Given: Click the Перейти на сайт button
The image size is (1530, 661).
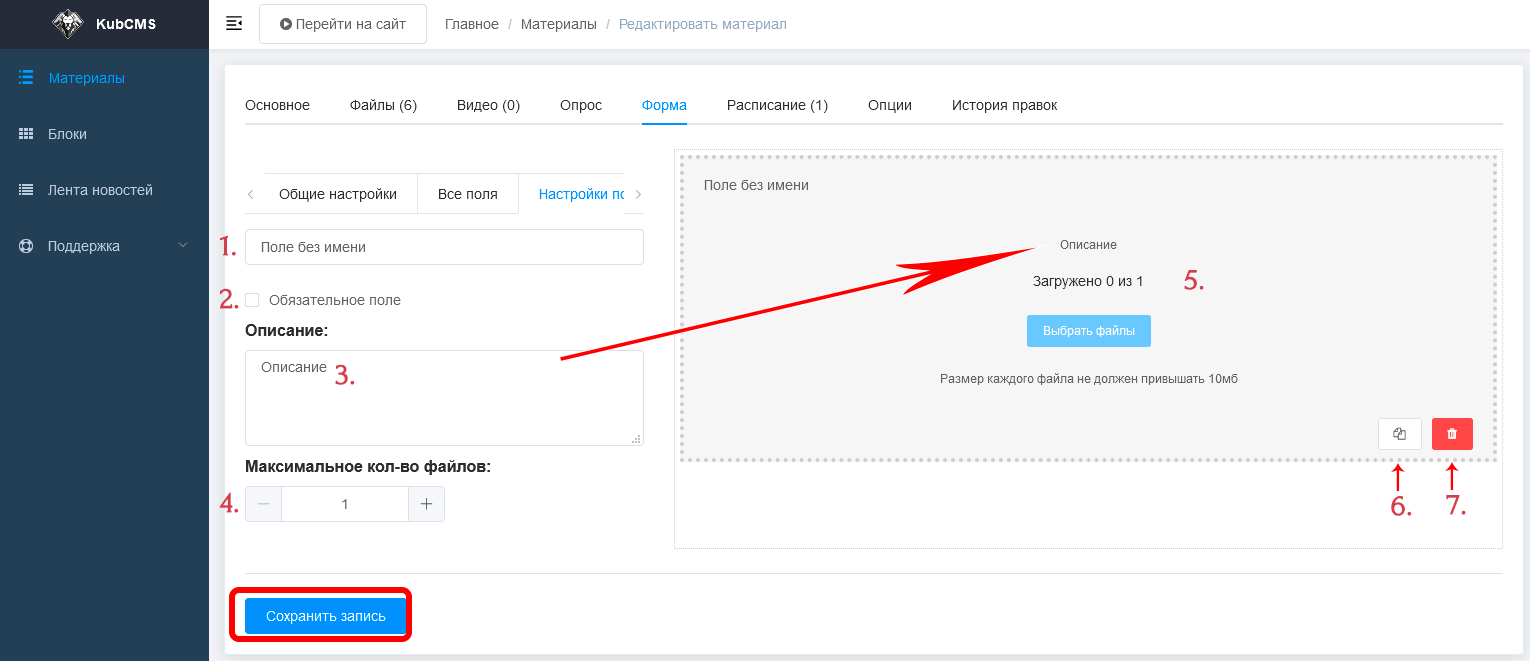Looking at the screenshot, I should point(343,24).
